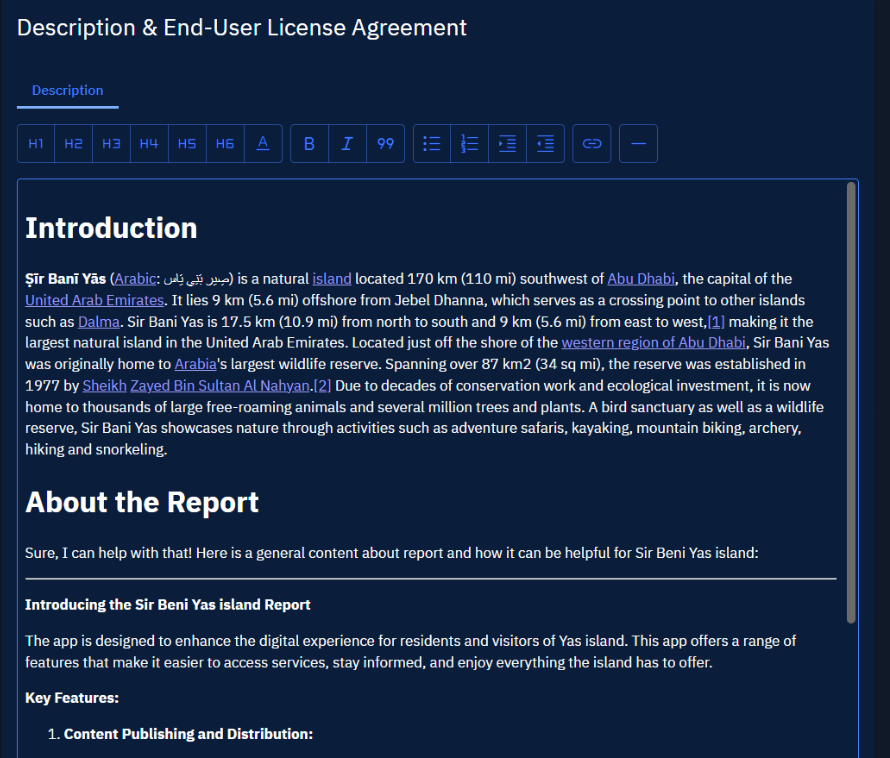
Task: Toggle italic formatting
Action: pos(347,143)
